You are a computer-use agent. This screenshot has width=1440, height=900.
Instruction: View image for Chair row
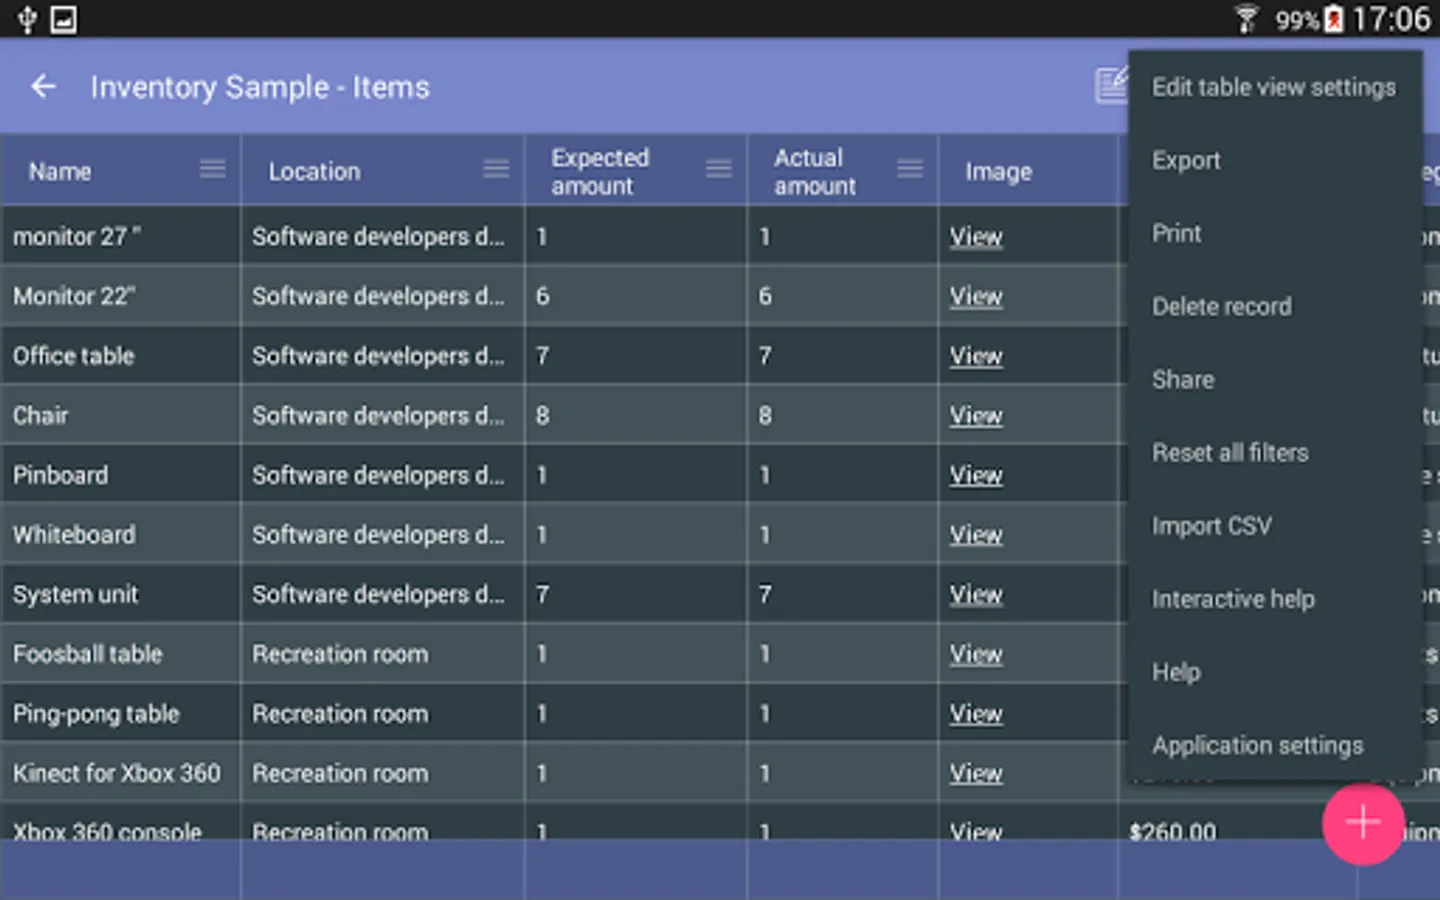976,416
